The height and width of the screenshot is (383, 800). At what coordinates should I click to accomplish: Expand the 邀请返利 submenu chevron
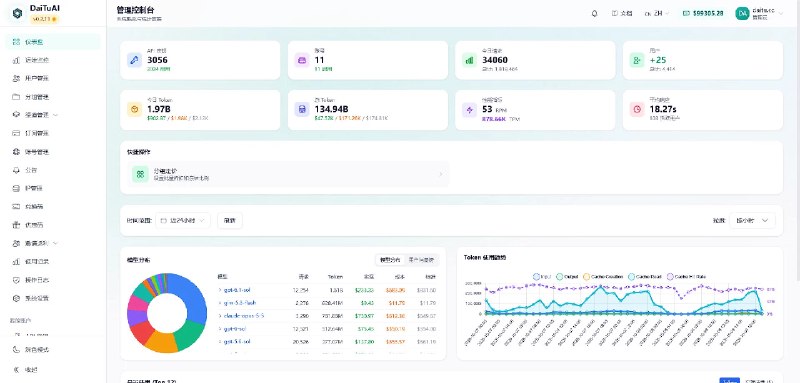tap(55, 243)
